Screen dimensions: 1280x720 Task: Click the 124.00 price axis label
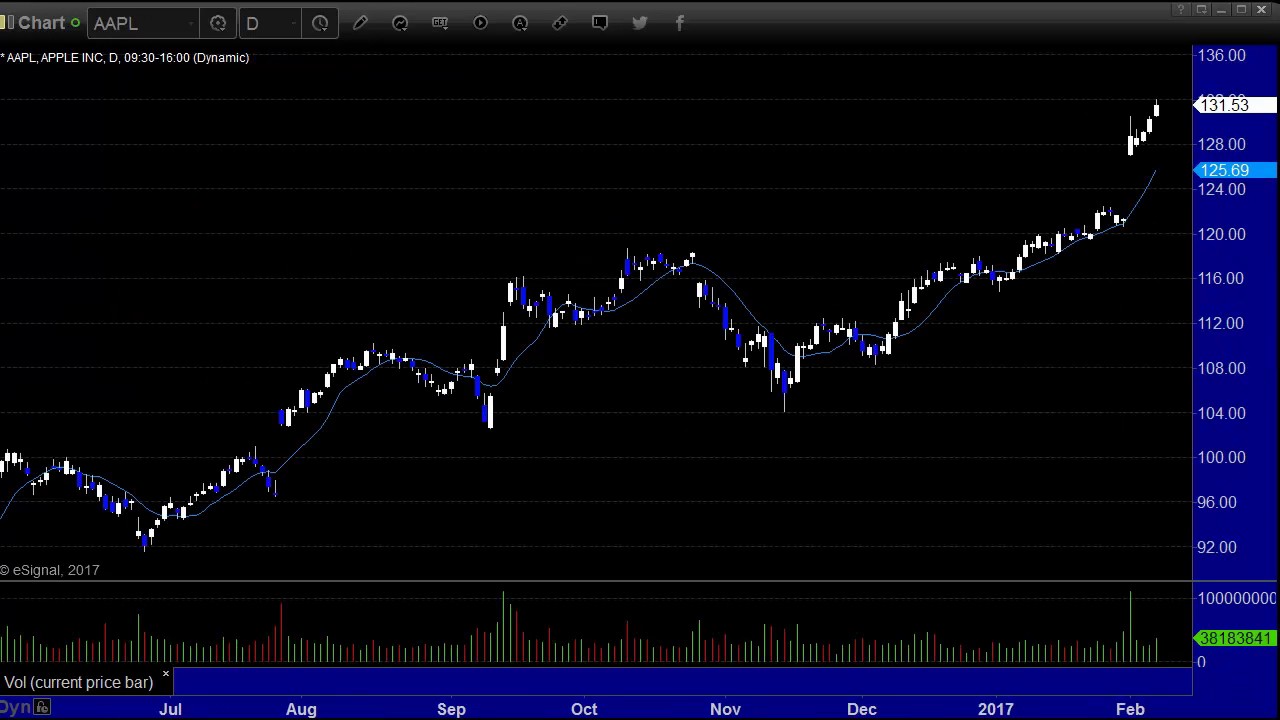point(1222,189)
